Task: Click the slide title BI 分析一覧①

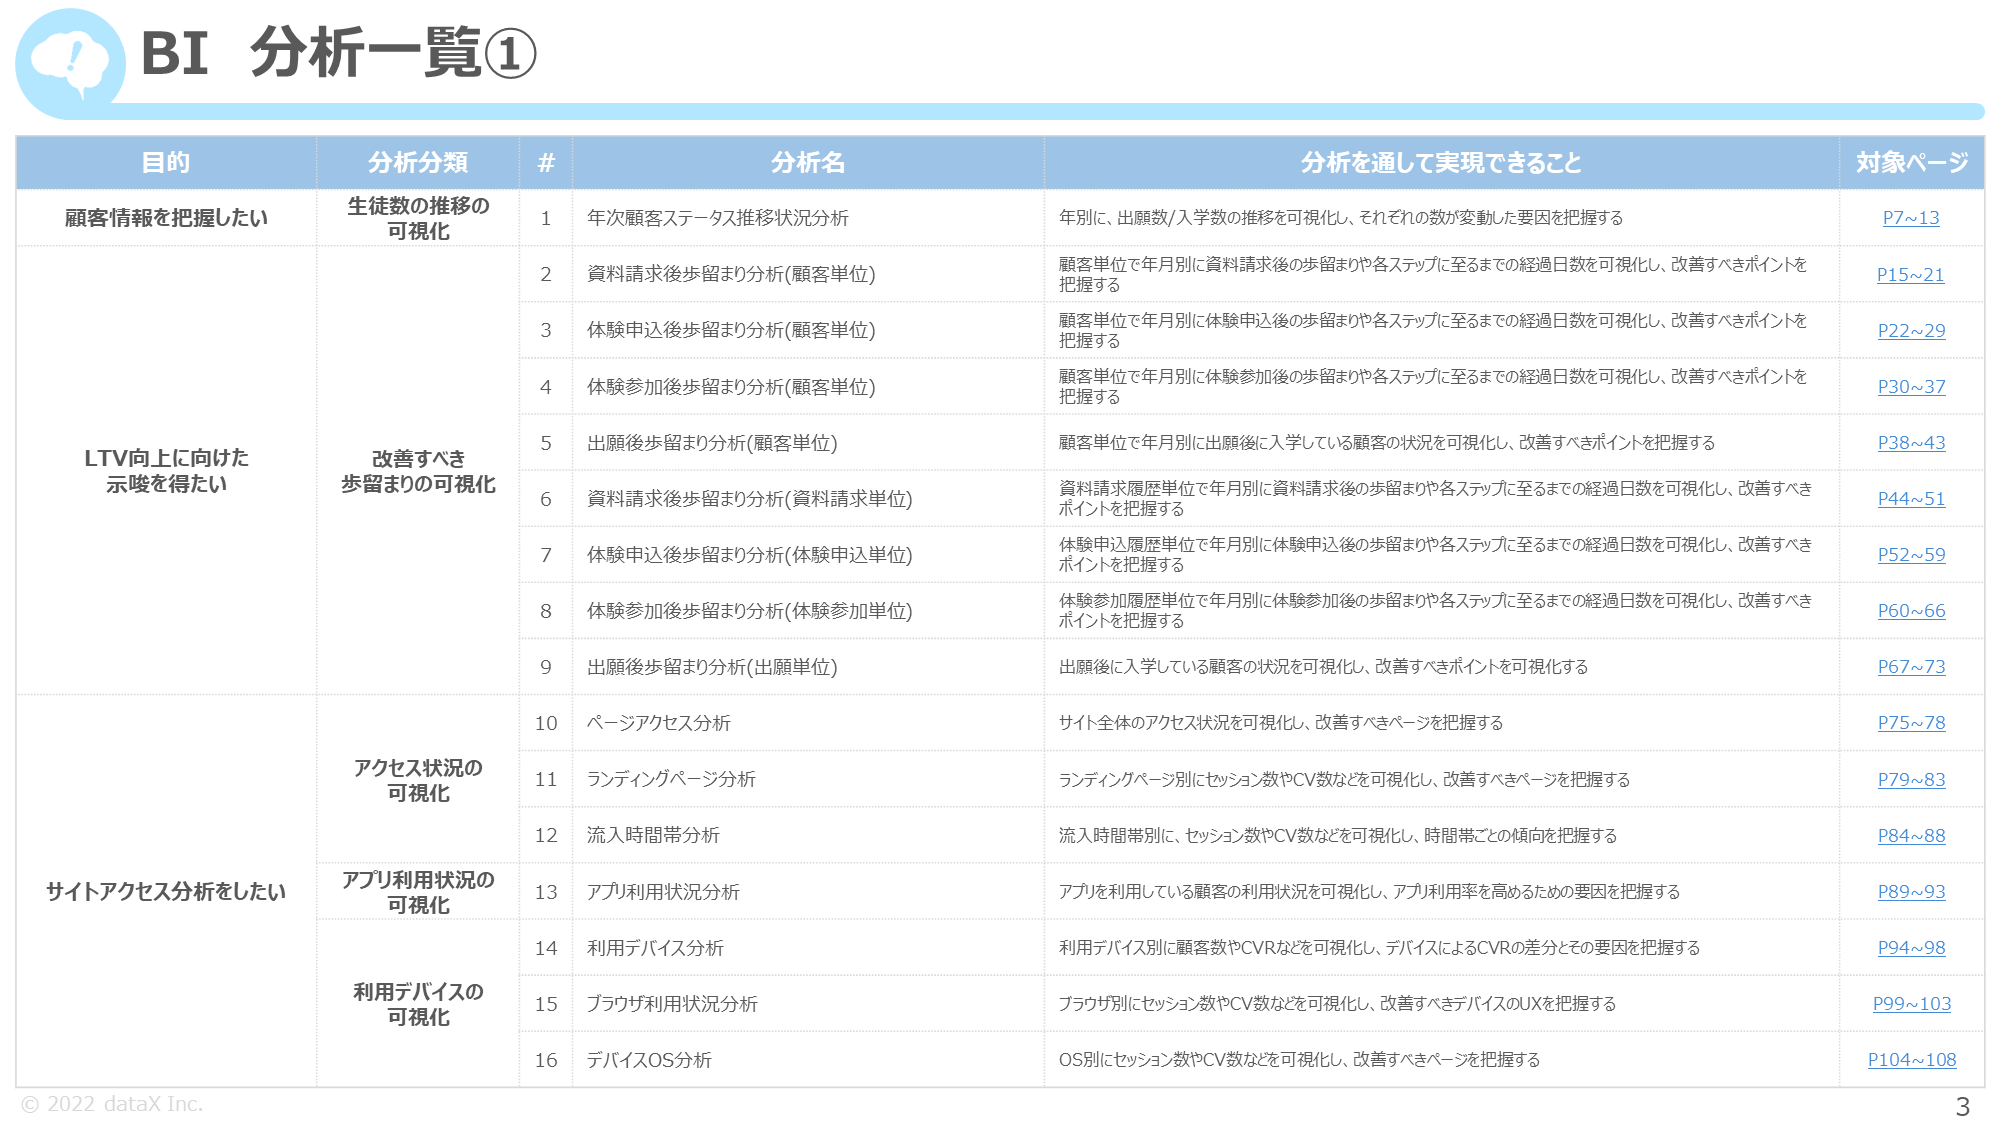Action: (338, 53)
